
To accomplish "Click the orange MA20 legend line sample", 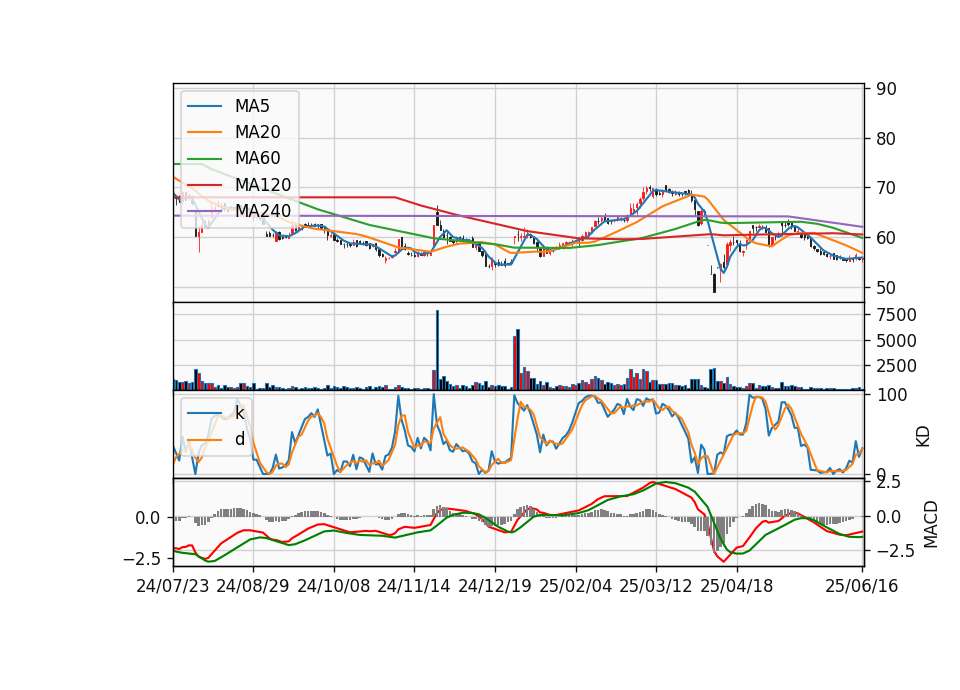I will [x=204, y=132].
